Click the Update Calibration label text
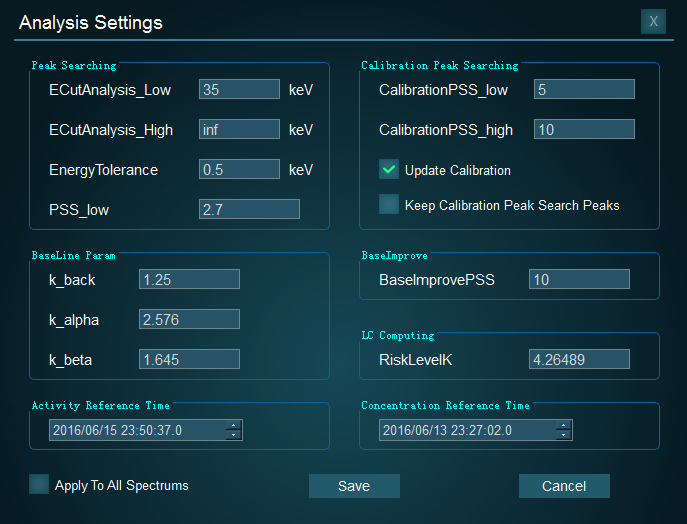The width and height of the screenshot is (687, 524). click(458, 170)
